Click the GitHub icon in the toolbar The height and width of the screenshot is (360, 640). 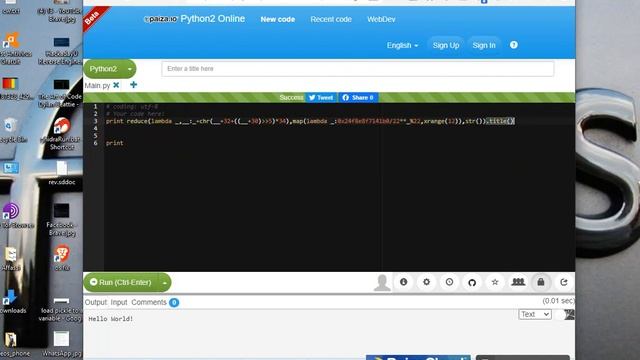tap(472, 282)
